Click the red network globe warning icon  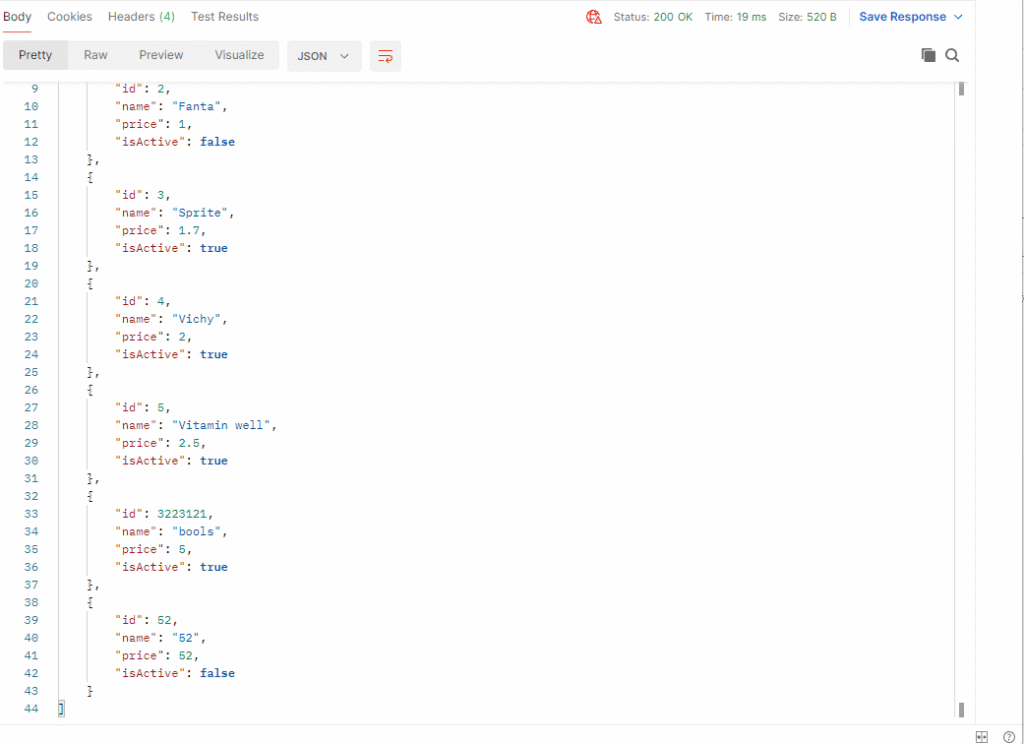(594, 17)
